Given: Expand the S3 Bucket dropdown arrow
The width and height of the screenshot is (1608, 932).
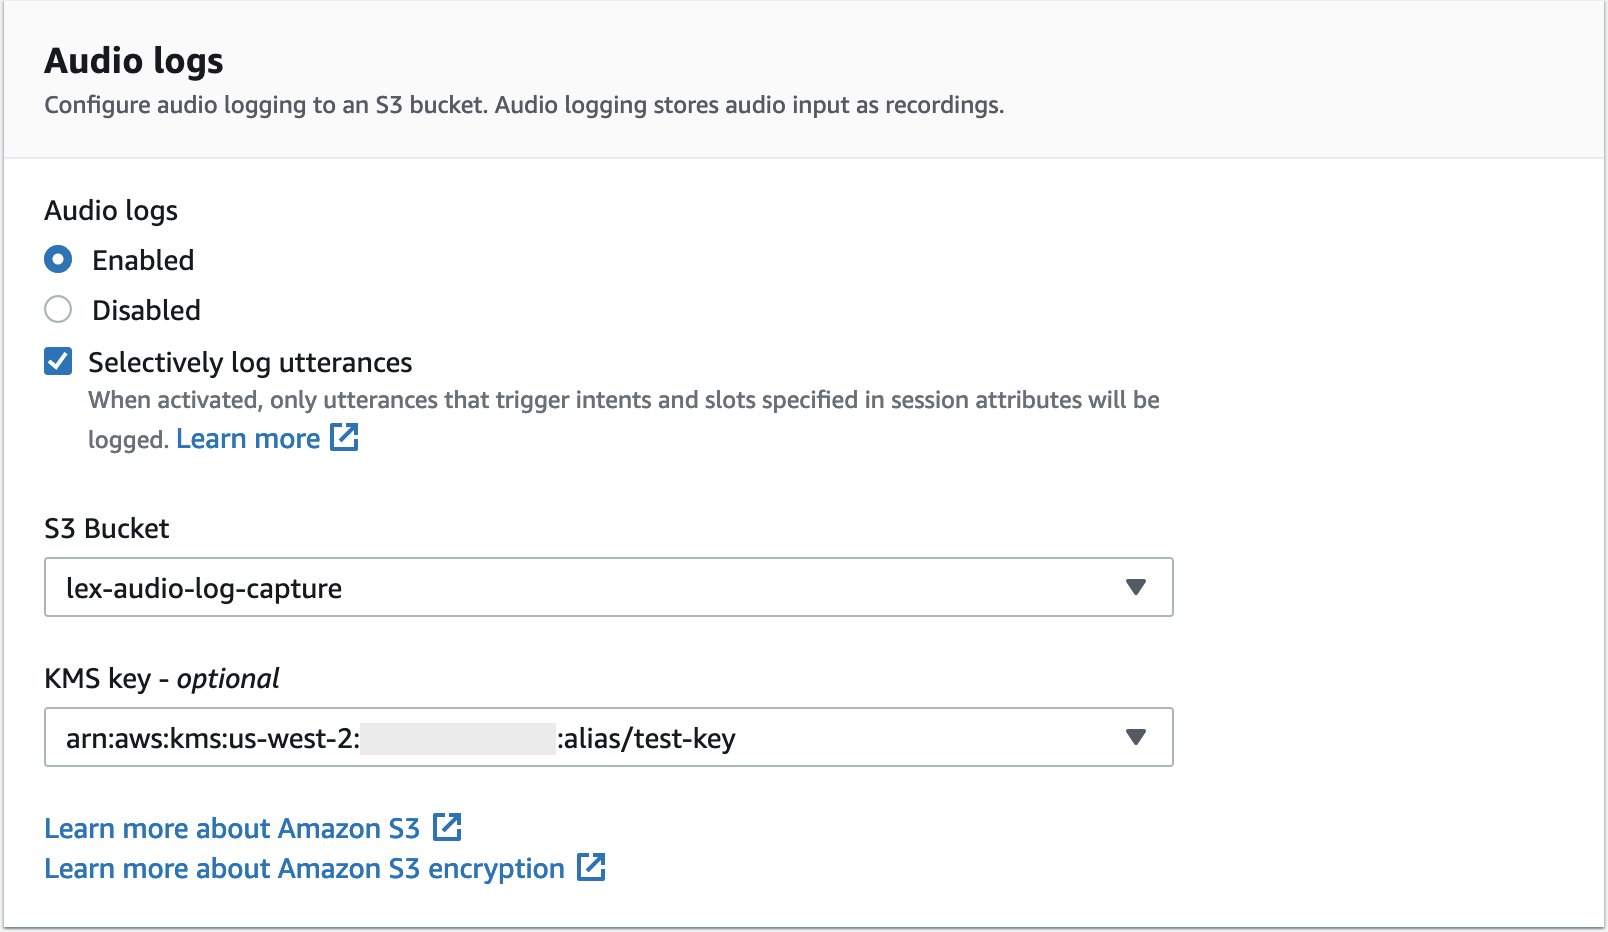Looking at the screenshot, I should click(x=1135, y=587).
